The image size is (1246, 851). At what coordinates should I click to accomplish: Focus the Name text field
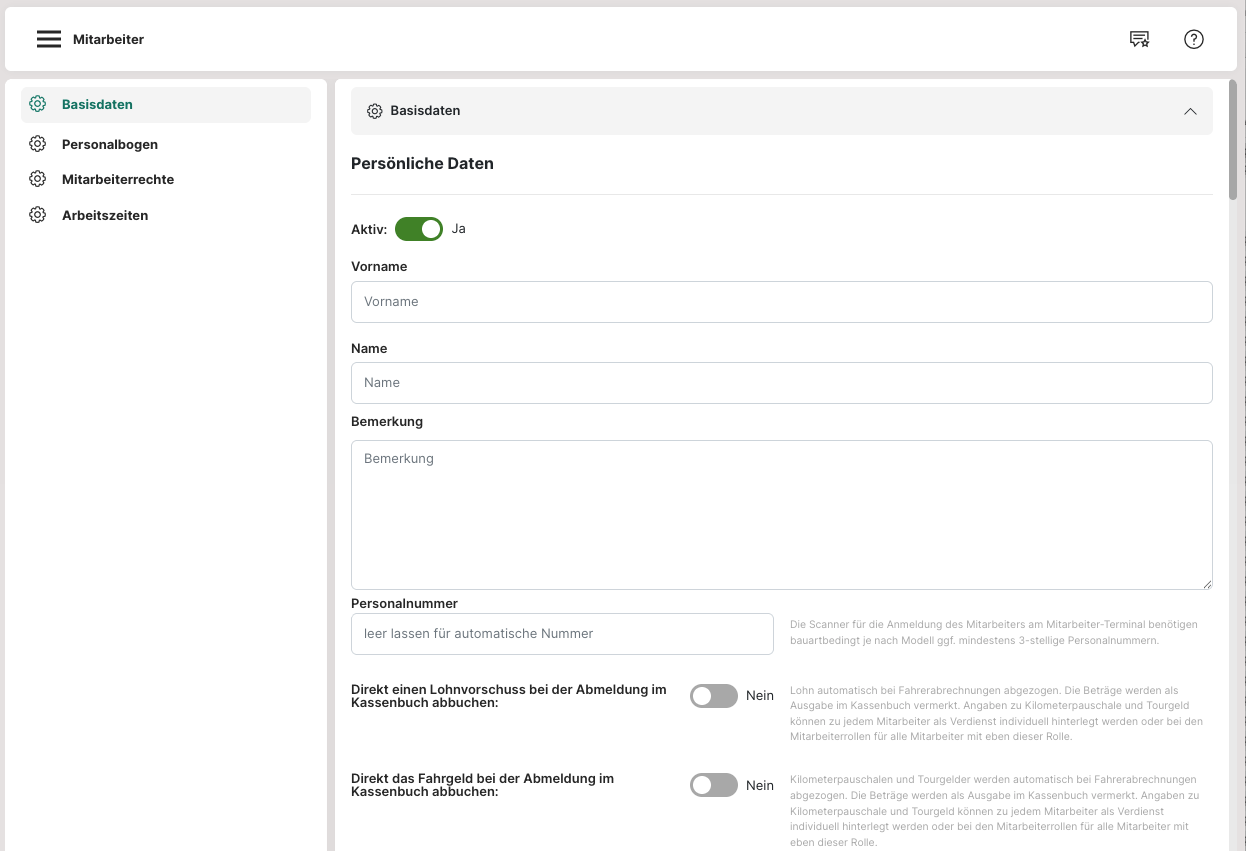pyautogui.click(x=781, y=383)
